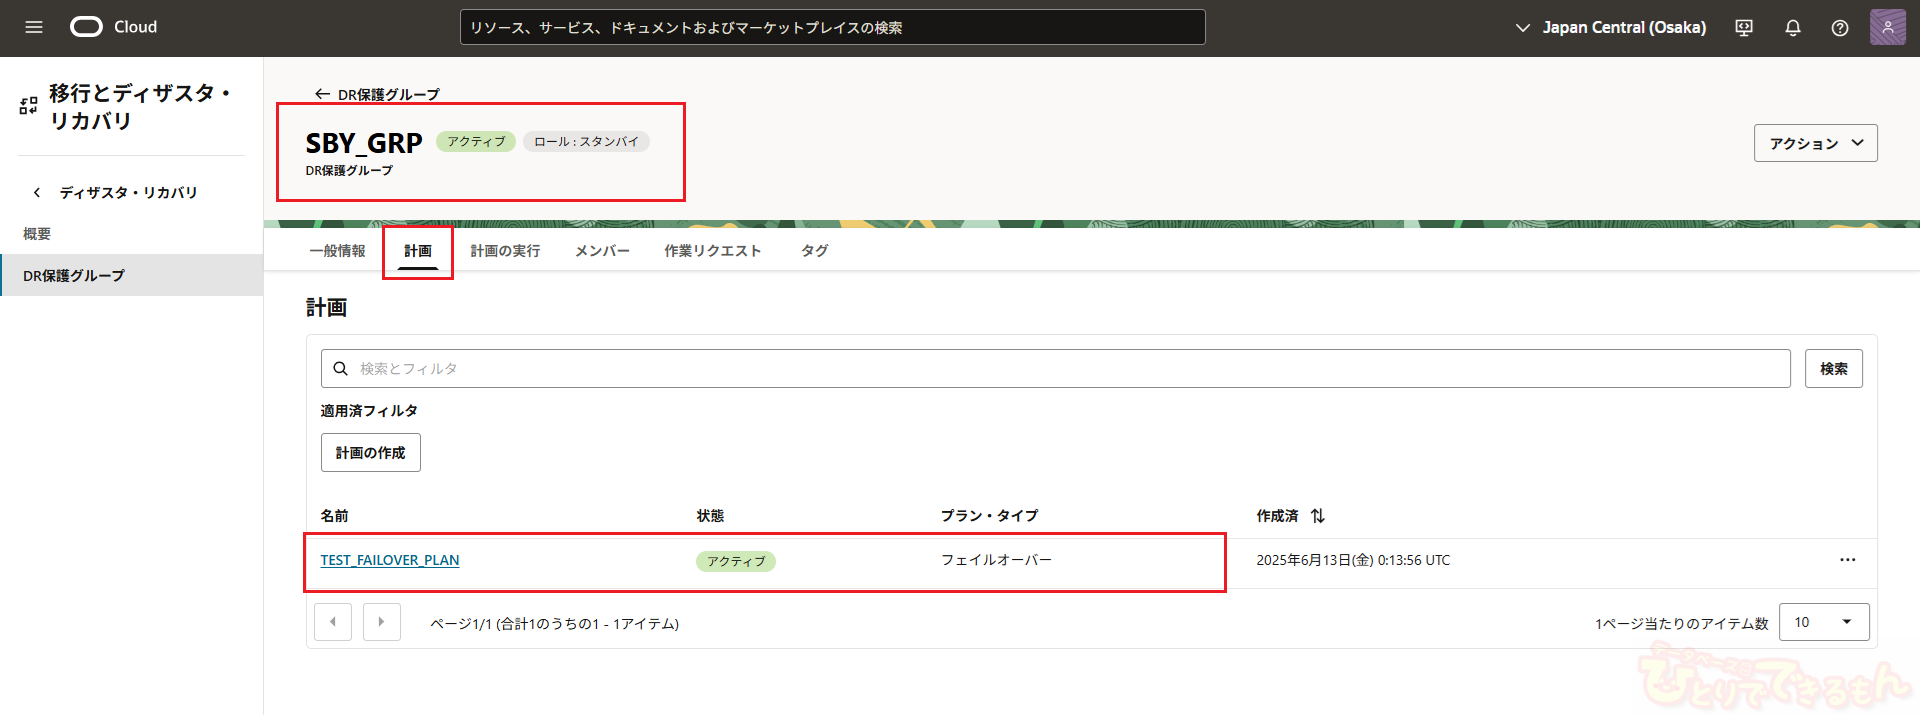The width and height of the screenshot is (1920, 715).
Task: Open the Cloud Shell developer tools icon
Action: coord(1744,28)
